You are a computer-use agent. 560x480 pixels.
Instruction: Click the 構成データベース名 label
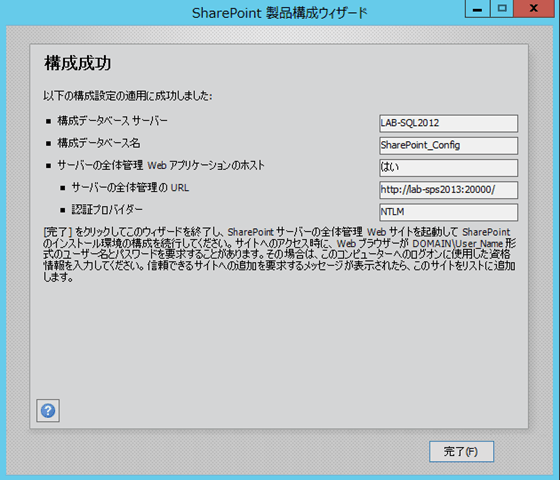point(99,143)
